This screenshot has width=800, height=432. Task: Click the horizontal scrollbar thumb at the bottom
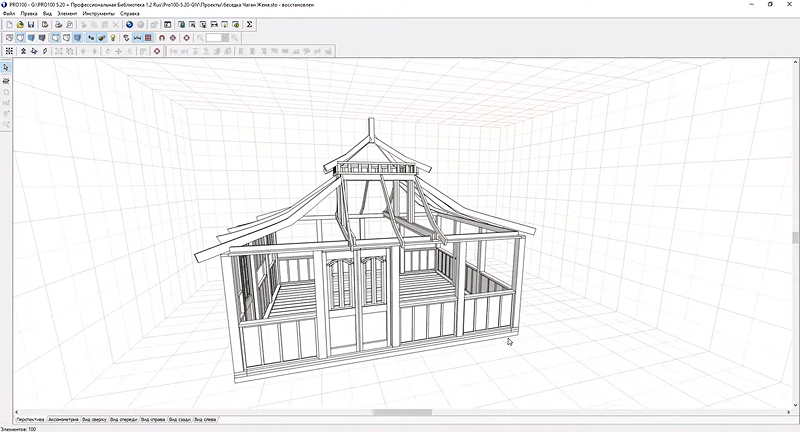click(402, 412)
